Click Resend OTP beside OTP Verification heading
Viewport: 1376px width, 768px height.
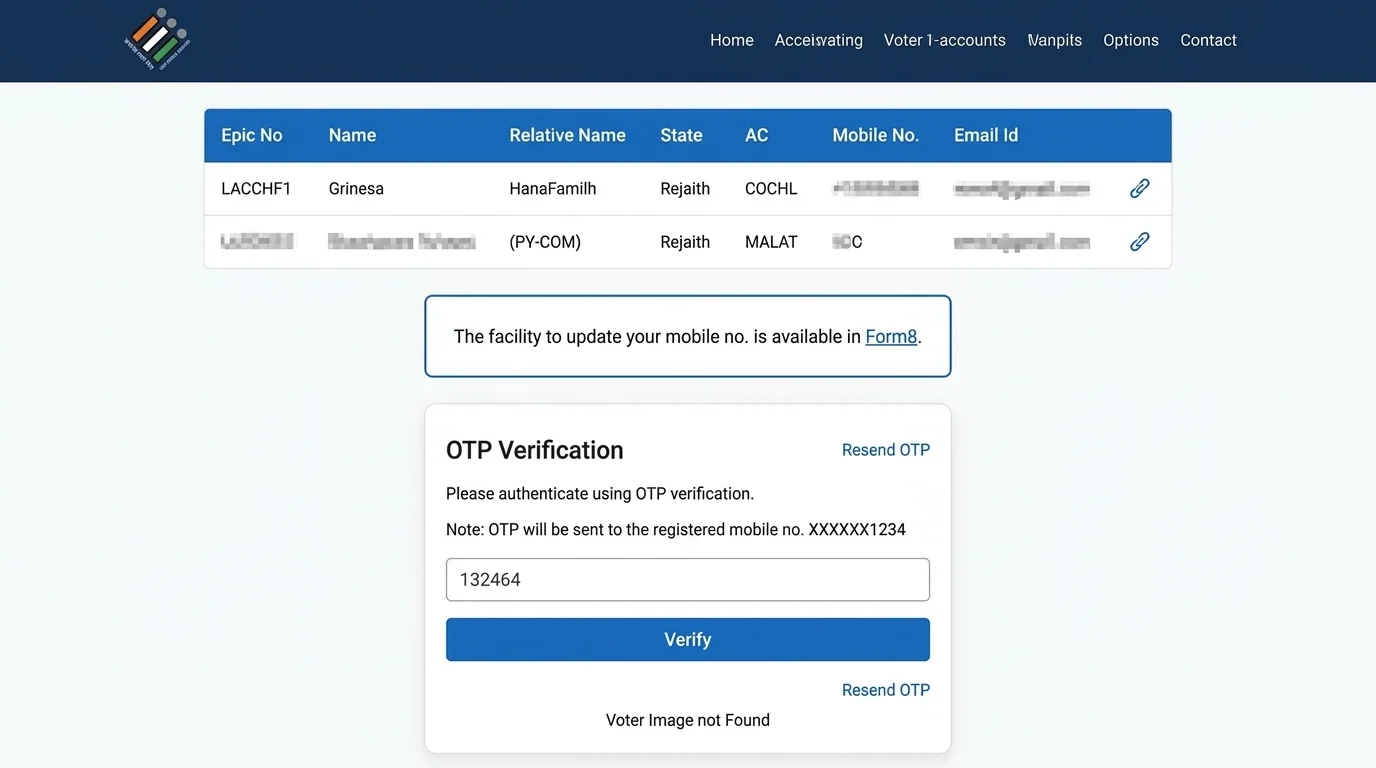(886, 450)
